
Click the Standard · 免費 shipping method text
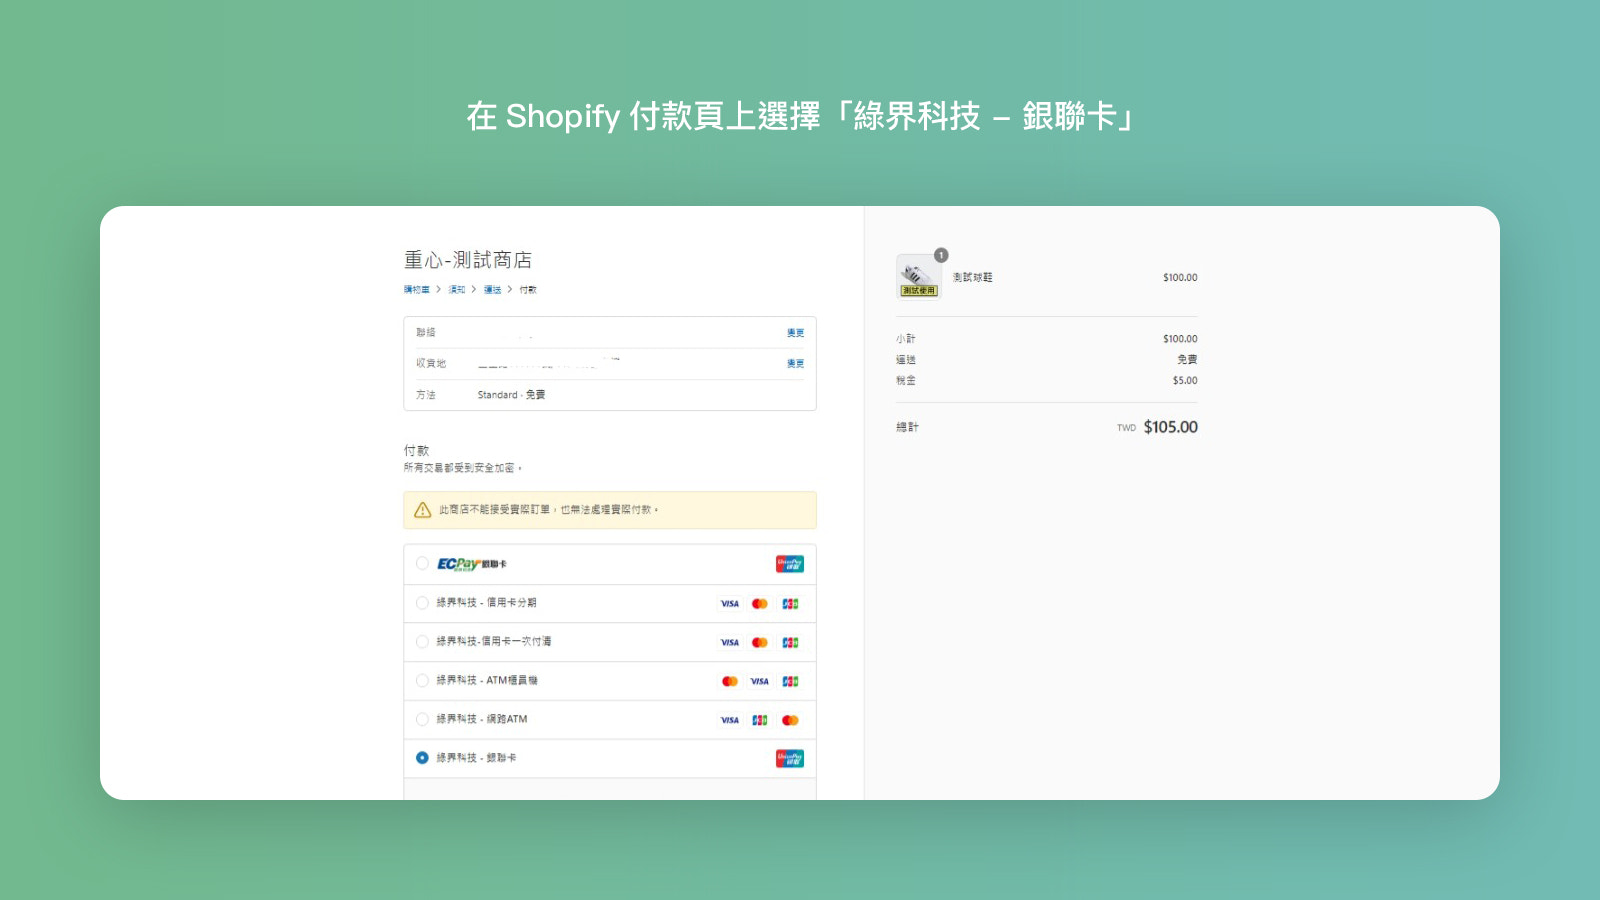[x=511, y=395]
